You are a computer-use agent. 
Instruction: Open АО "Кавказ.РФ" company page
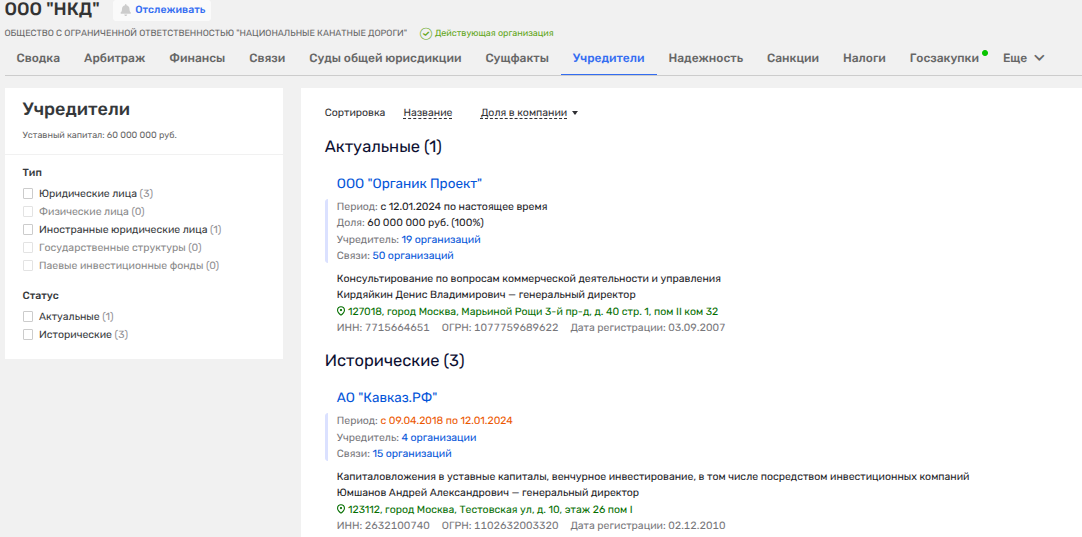387,397
